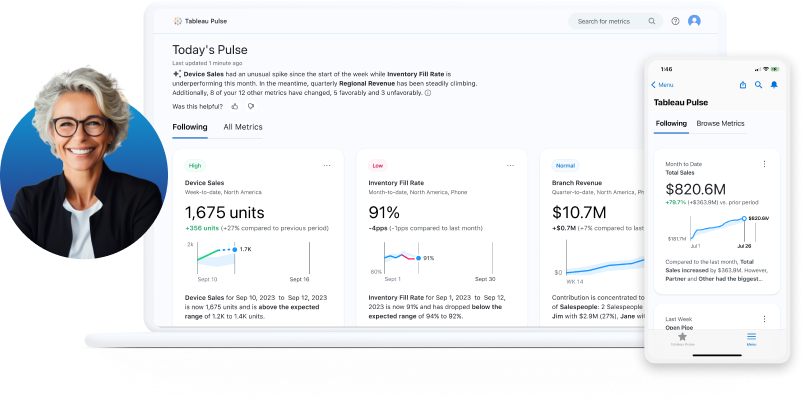The height and width of the screenshot is (398, 804).
Task: Click the $10.7M revenue value
Action: (579, 212)
